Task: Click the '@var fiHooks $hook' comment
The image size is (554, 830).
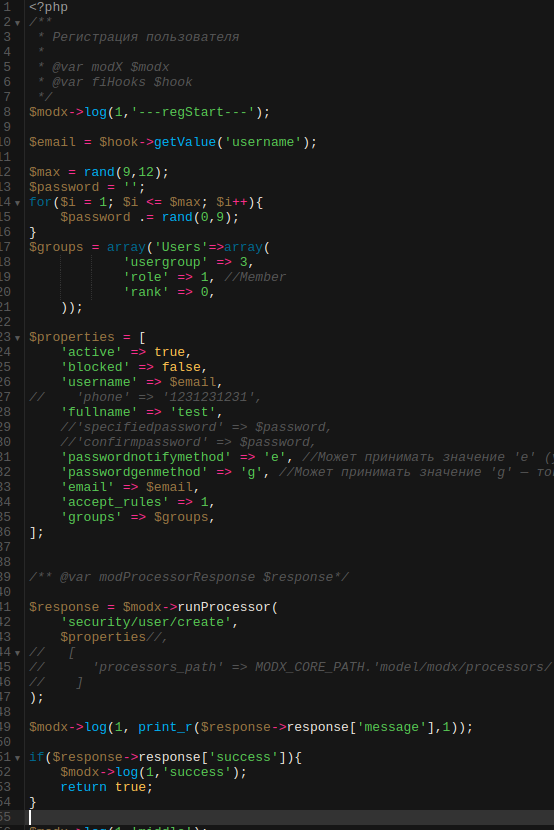Action: [122, 82]
